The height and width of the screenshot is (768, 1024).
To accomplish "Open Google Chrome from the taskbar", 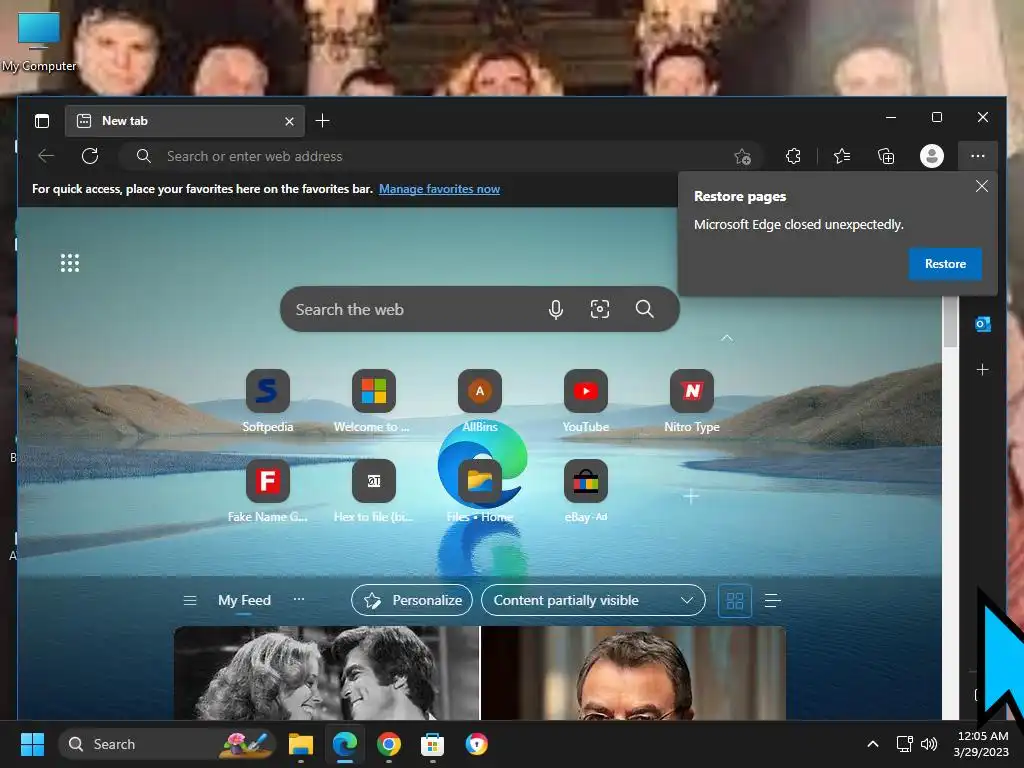I will (389, 744).
